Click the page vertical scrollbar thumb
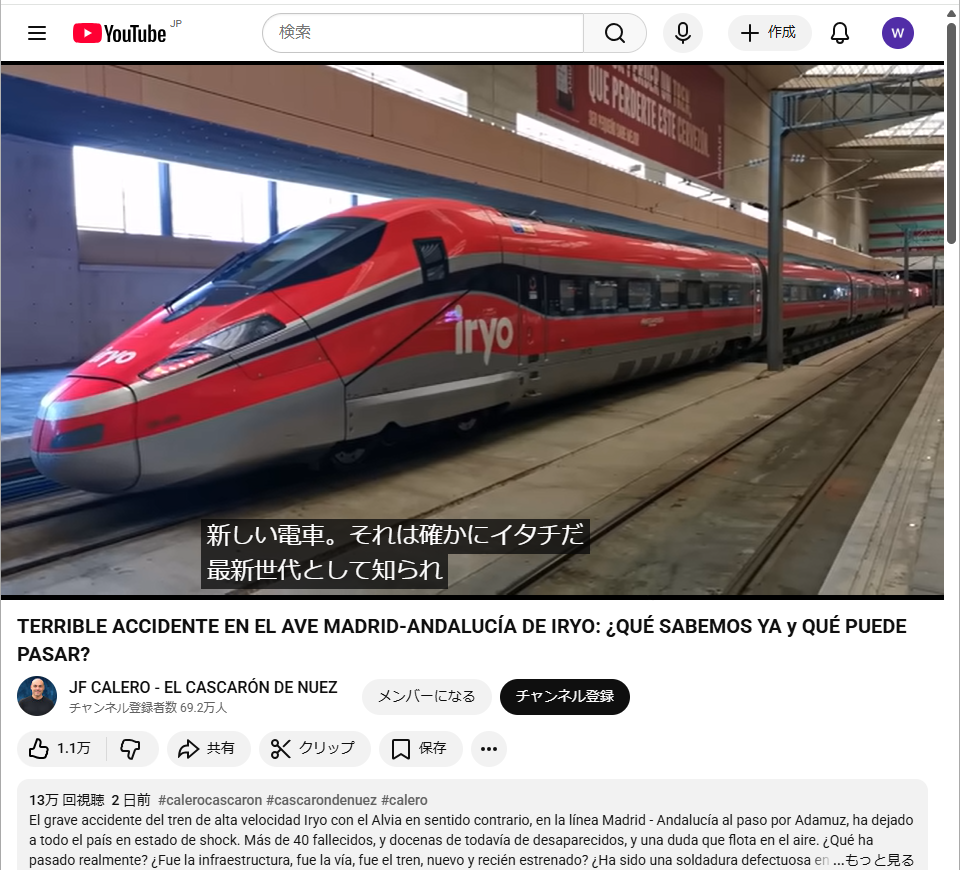960x870 pixels. [x=951, y=132]
